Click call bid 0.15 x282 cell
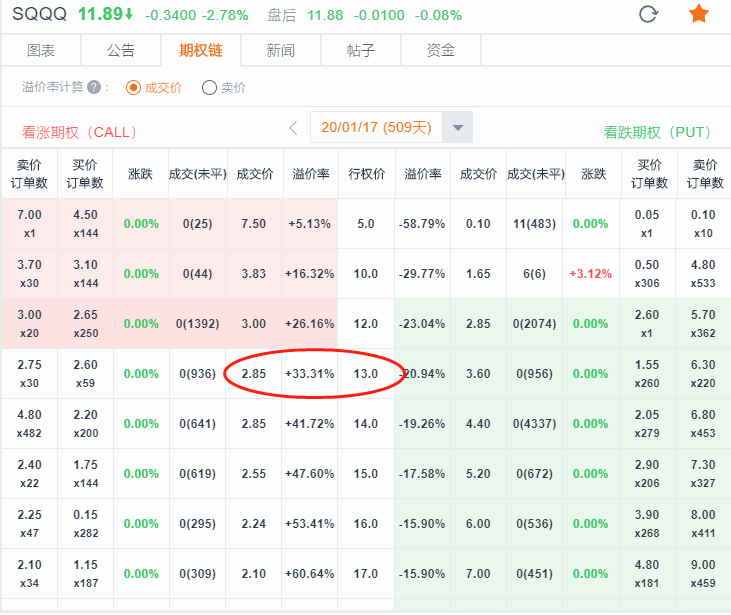 coord(85,524)
